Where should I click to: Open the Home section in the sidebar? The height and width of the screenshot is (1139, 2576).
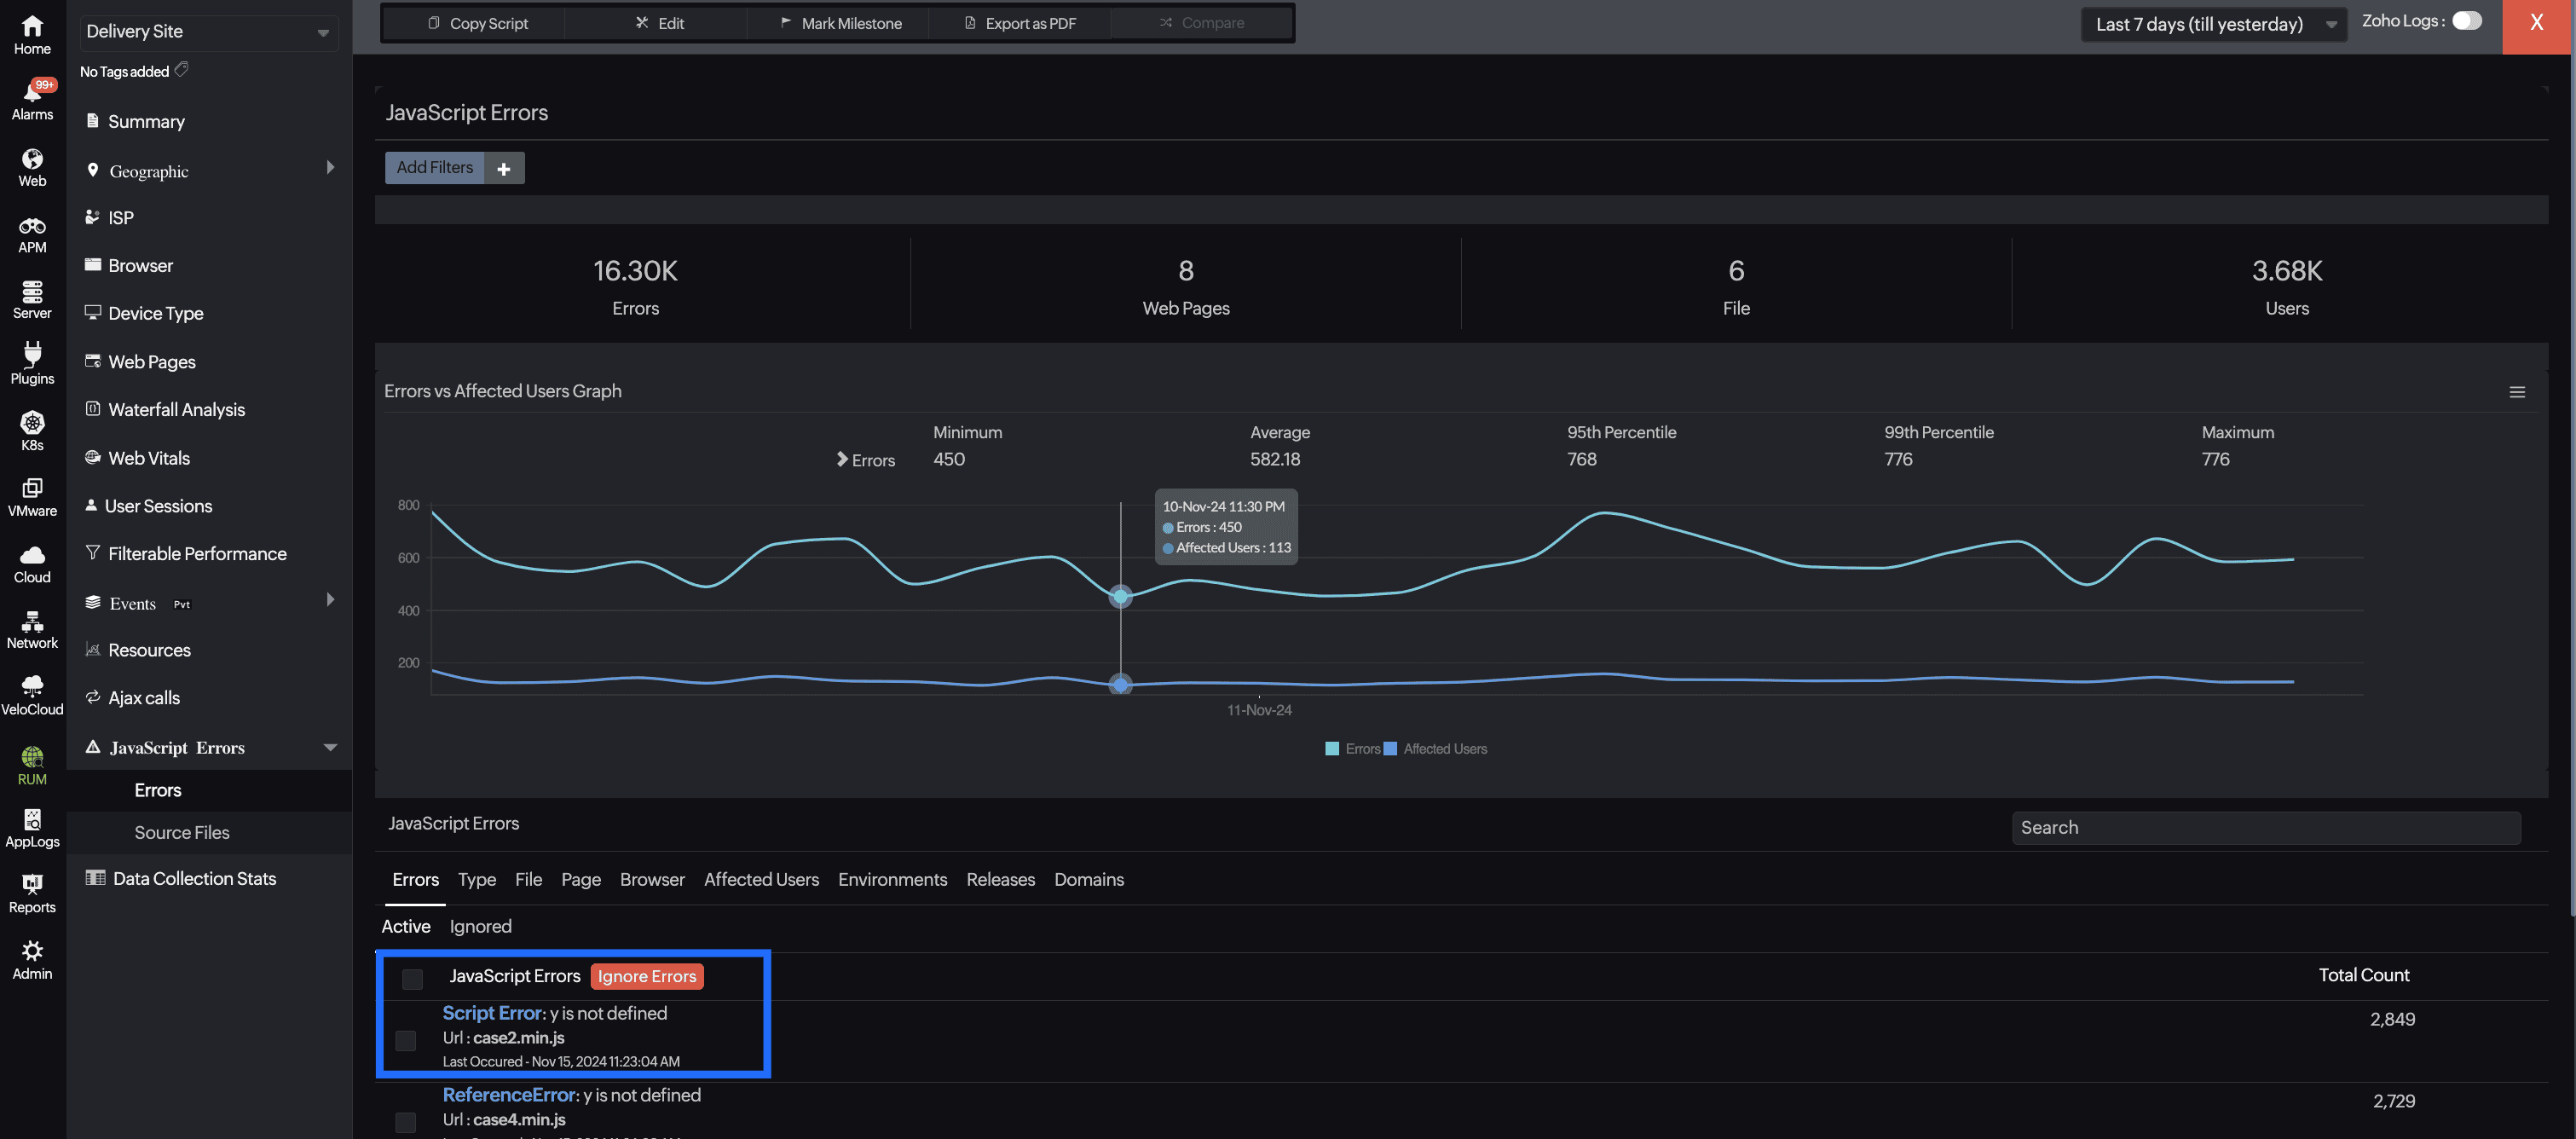(x=32, y=34)
